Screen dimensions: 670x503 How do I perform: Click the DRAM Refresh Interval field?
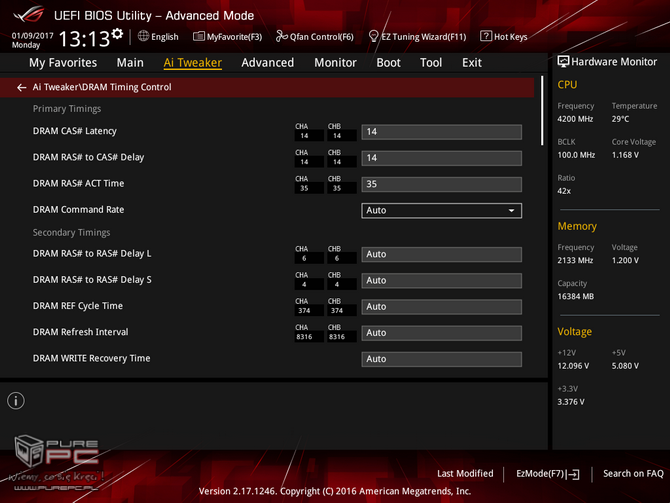(441, 333)
